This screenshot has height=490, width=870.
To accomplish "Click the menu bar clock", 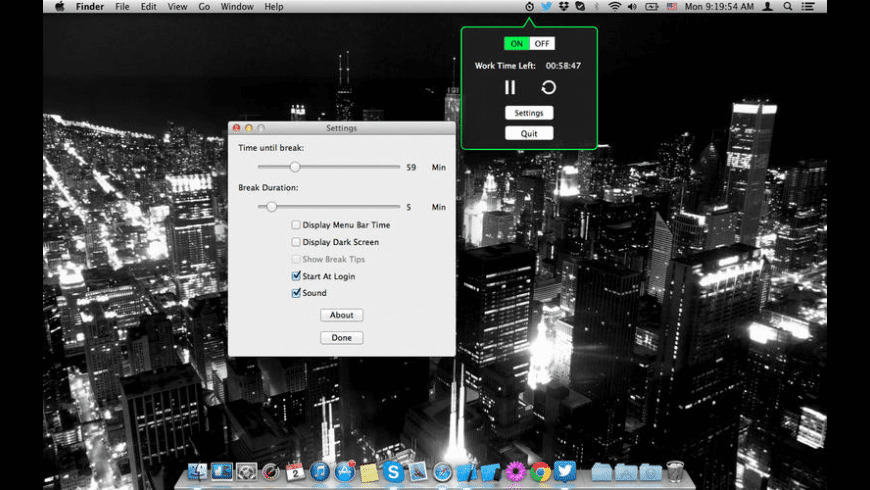I will [719, 7].
